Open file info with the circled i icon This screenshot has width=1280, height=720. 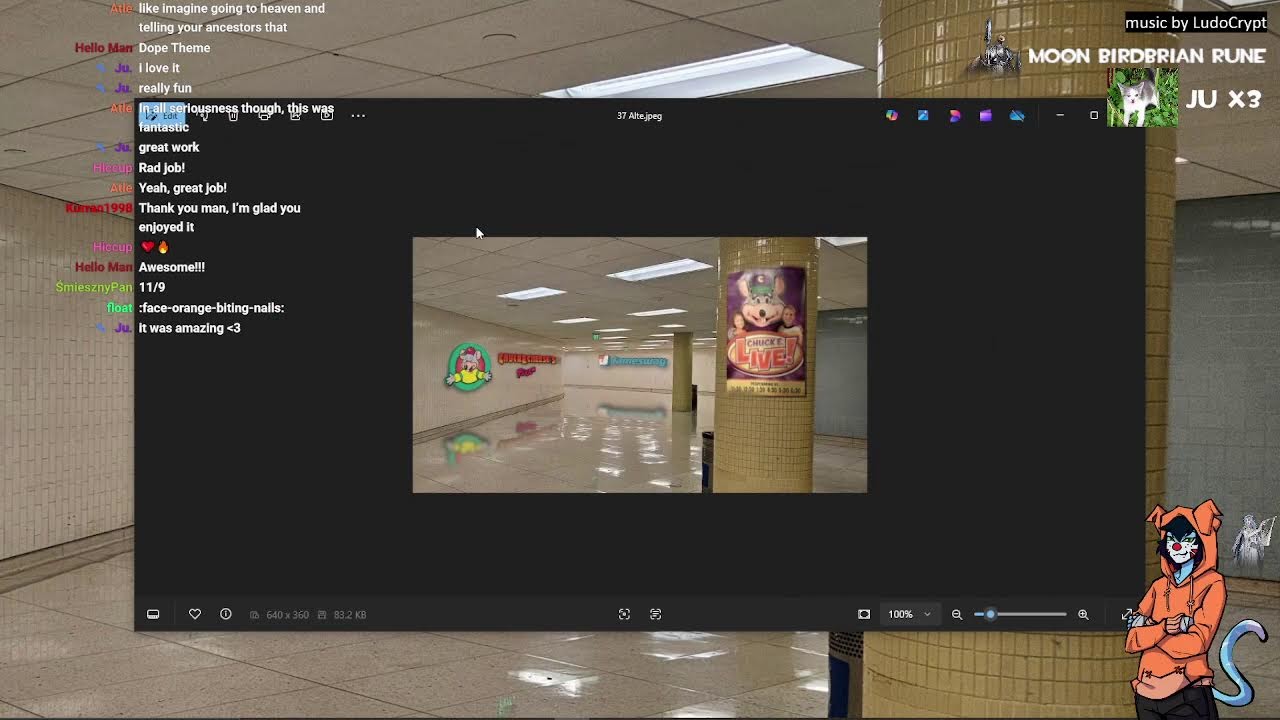226,614
